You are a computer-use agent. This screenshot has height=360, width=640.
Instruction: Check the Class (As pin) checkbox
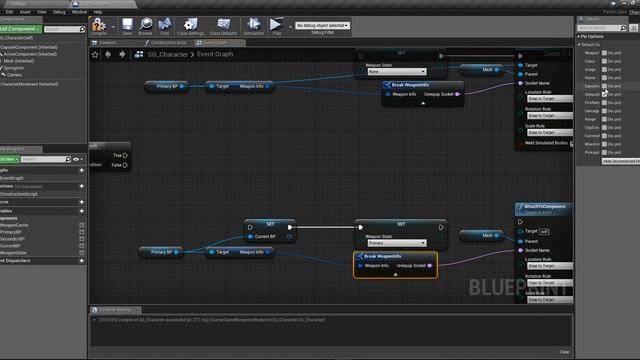pos(604,61)
